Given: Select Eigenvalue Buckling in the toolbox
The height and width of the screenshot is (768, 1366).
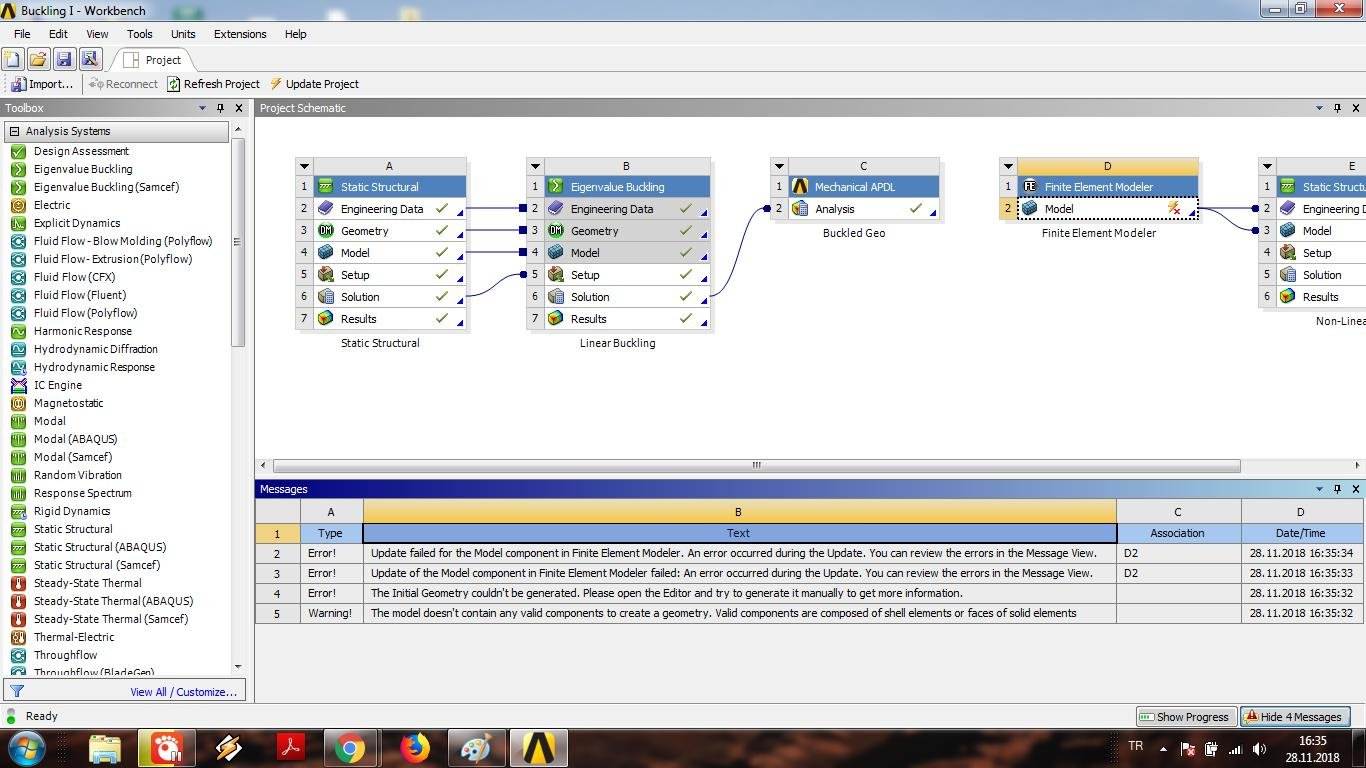Looking at the screenshot, I should click(x=83, y=169).
